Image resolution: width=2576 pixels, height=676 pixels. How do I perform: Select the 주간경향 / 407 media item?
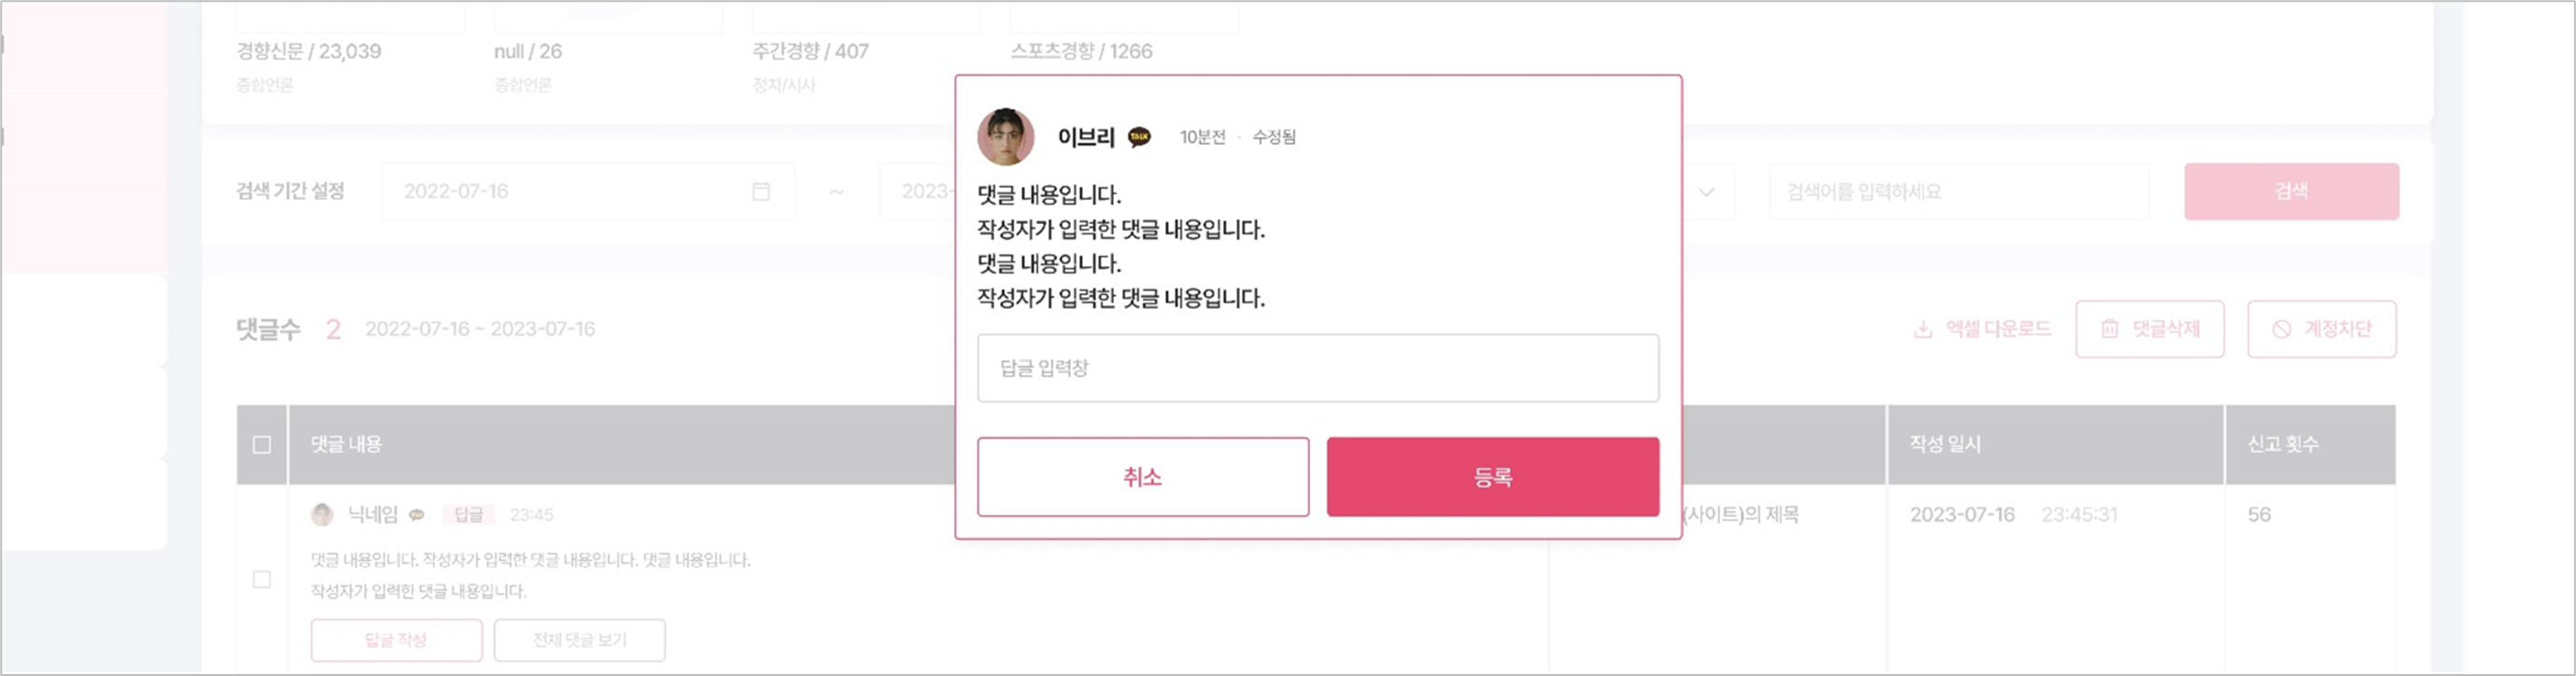tap(810, 51)
